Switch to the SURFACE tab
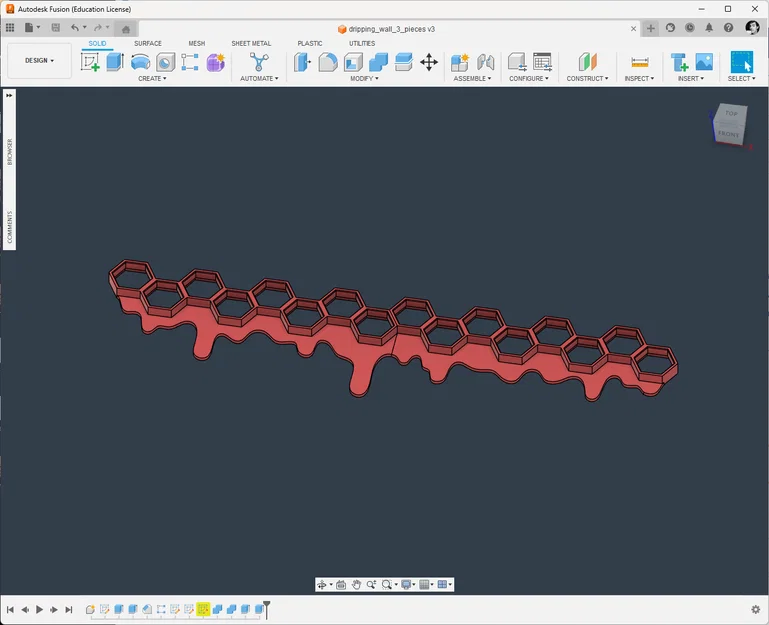 (148, 43)
